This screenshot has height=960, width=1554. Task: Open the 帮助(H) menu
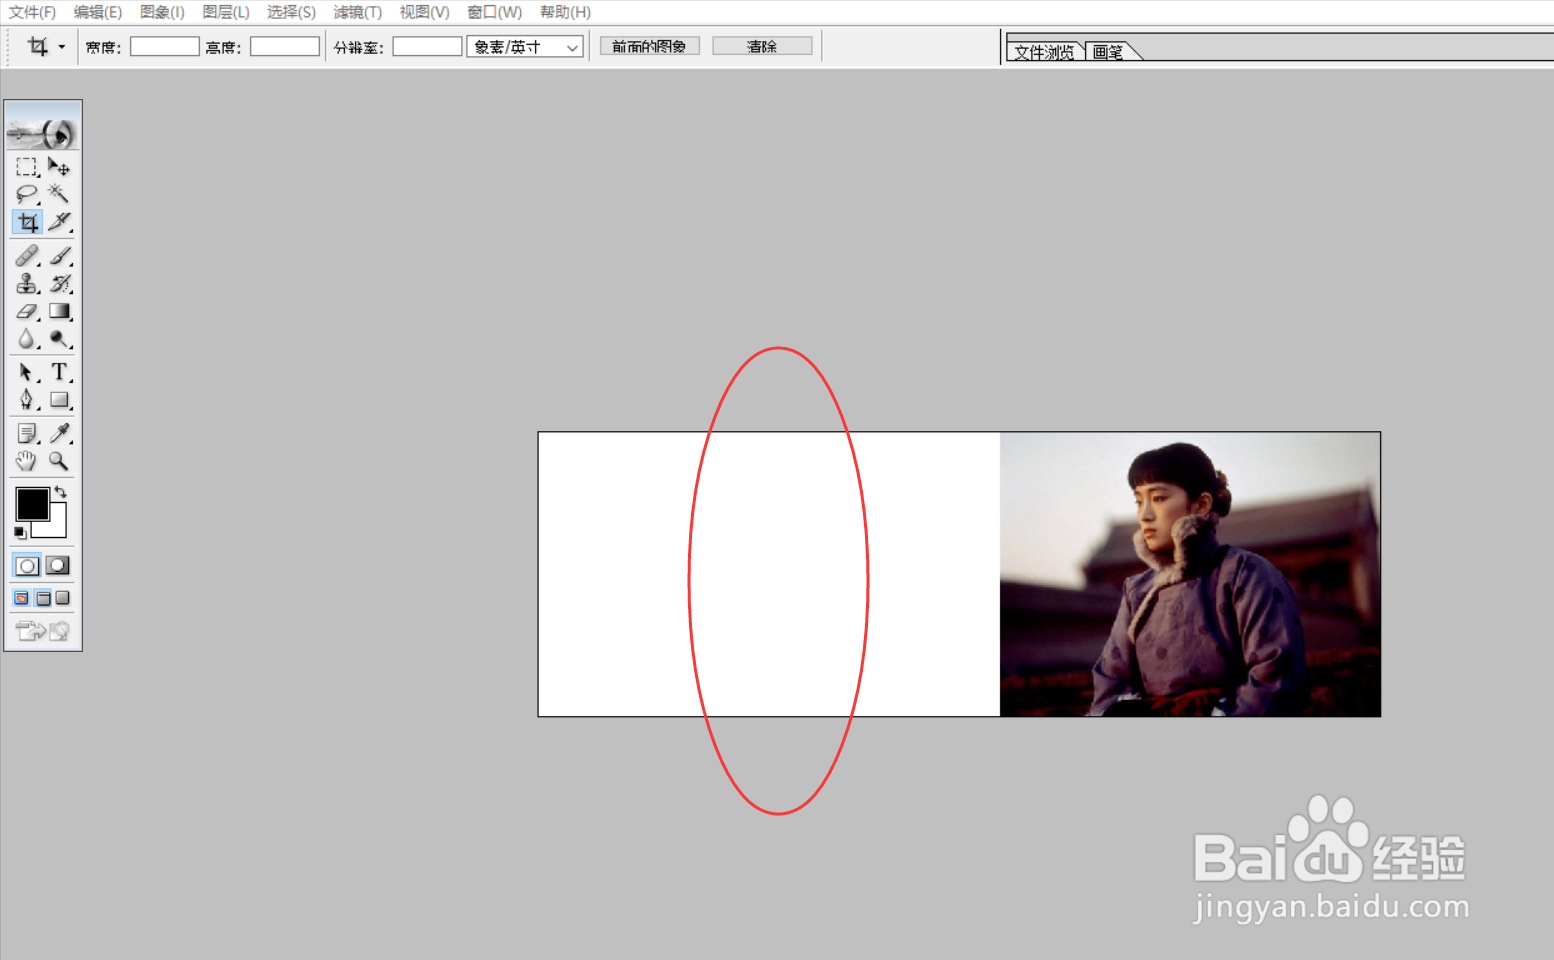click(x=565, y=12)
